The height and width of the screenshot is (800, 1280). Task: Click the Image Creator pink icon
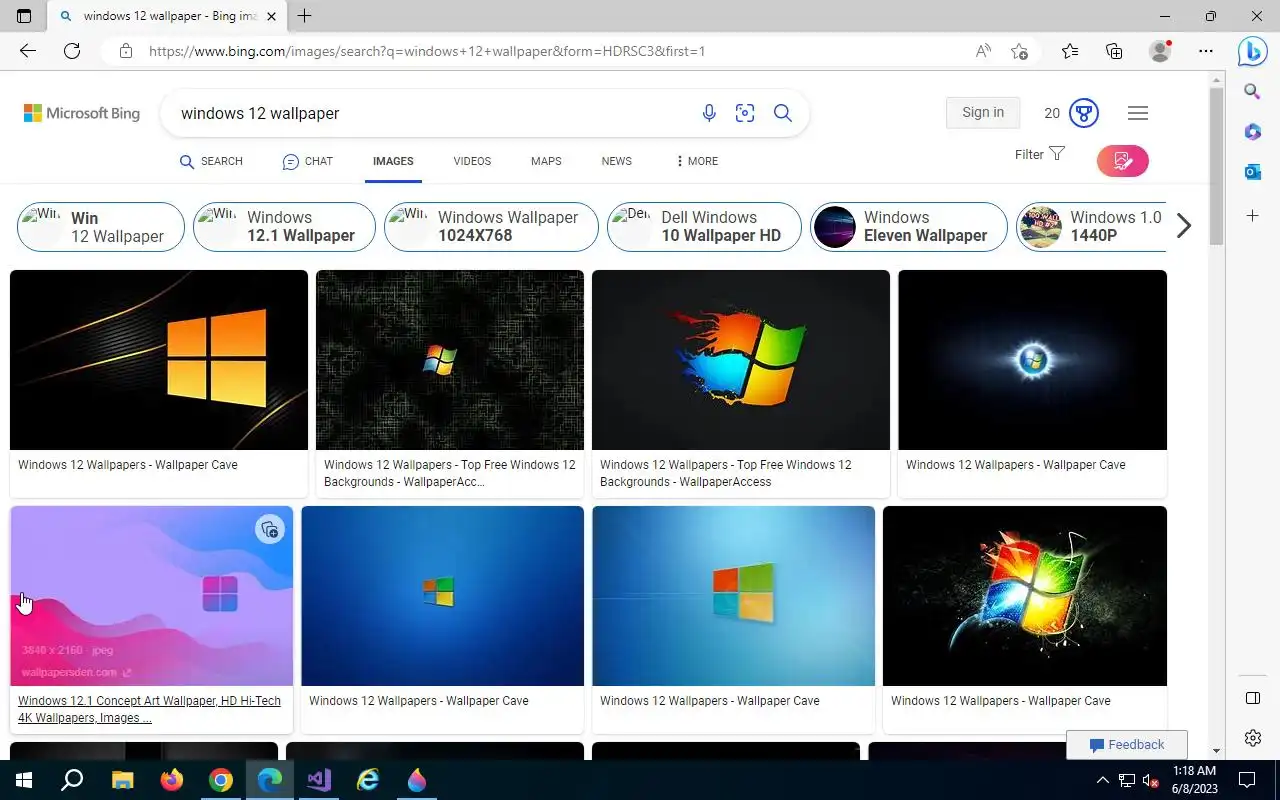pos(1122,161)
